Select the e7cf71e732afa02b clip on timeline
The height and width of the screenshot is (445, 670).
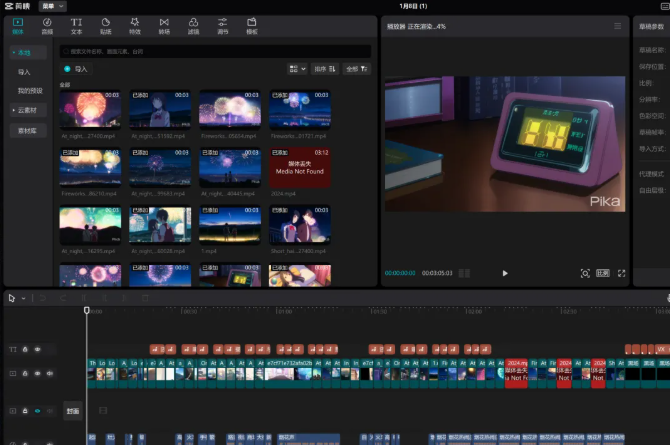[x=290, y=371]
